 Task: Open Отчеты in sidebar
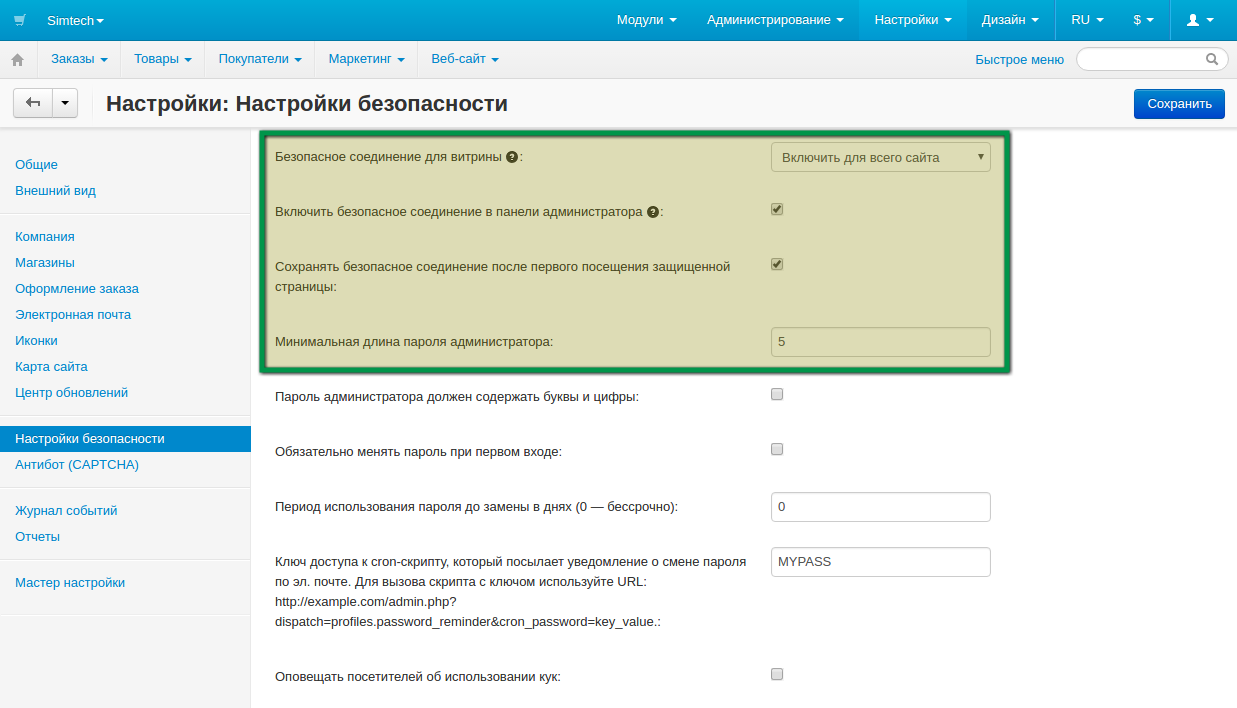pos(37,536)
